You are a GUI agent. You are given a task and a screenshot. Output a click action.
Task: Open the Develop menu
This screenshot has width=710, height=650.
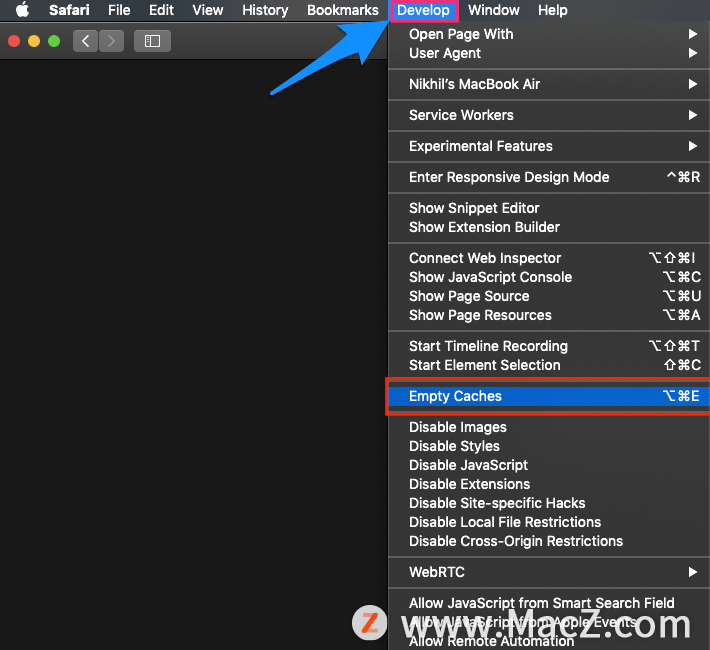pos(423,10)
